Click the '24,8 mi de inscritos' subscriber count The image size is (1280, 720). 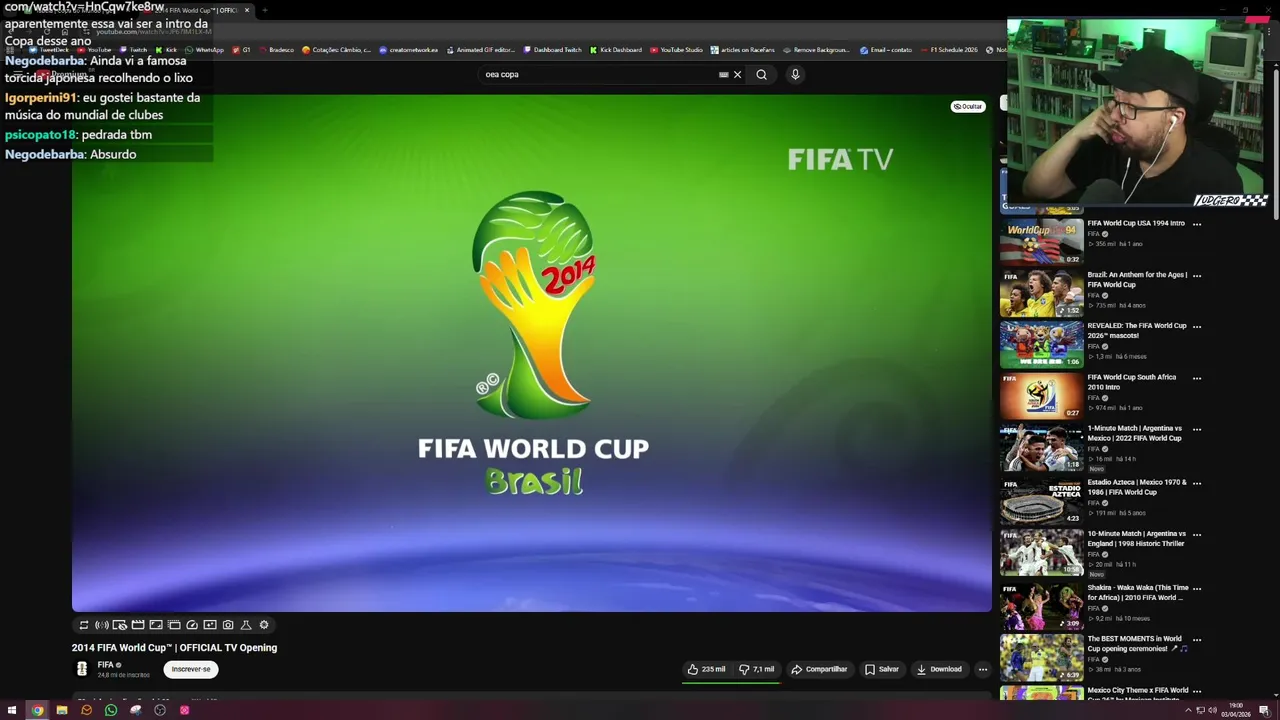(x=123, y=675)
